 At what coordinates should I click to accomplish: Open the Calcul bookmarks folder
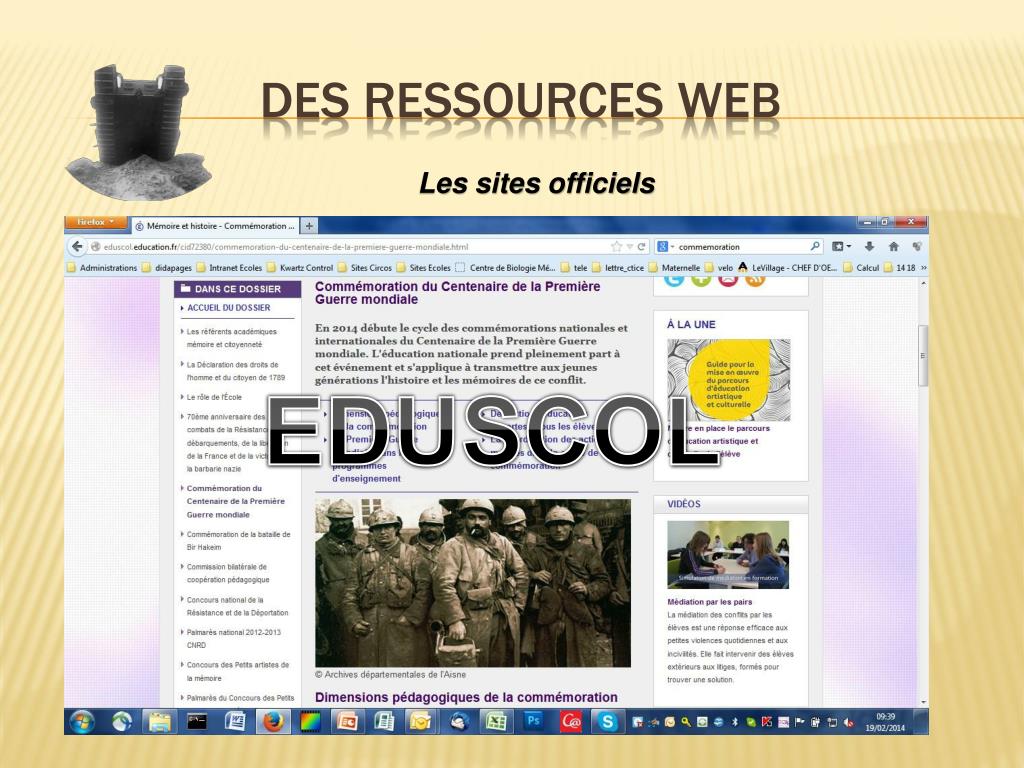point(861,268)
